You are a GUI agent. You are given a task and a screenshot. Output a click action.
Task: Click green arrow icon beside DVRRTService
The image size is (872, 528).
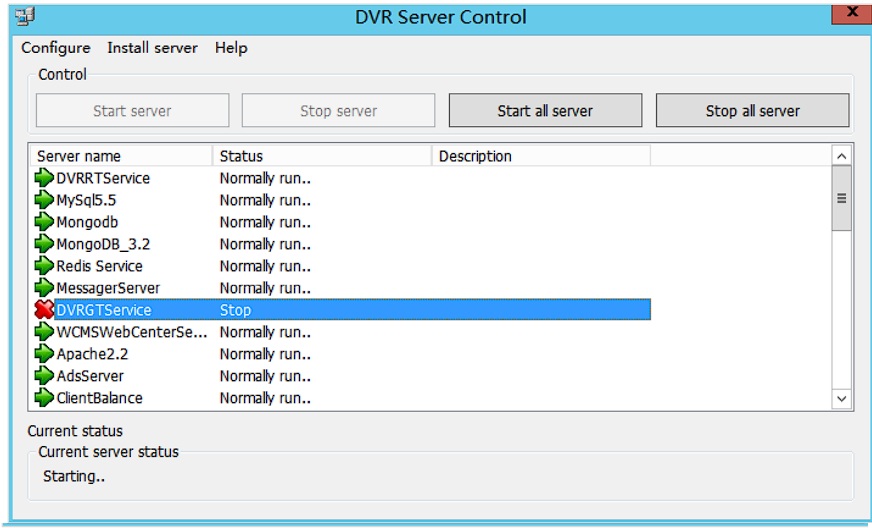click(44, 177)
